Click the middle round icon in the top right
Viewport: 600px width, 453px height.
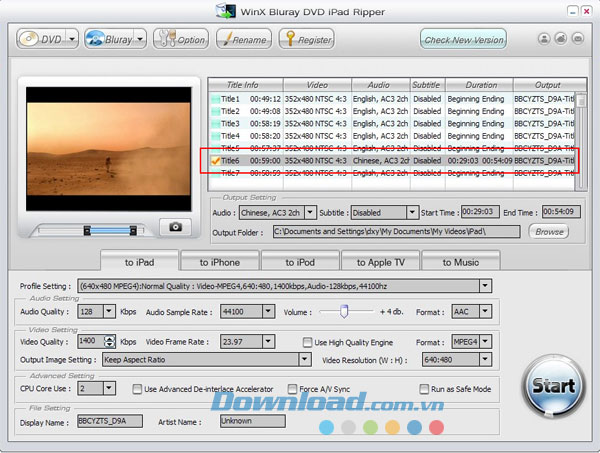[x=561, y=39]
